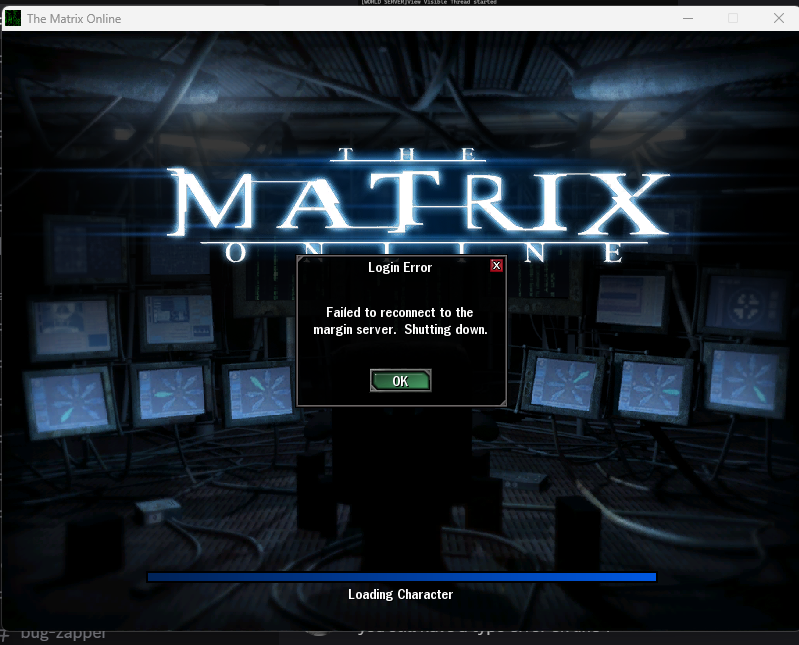This screenshot has height=645, width=799.
Task: Click the Login Error dialog title bar
Action: [x=400, y=267]
